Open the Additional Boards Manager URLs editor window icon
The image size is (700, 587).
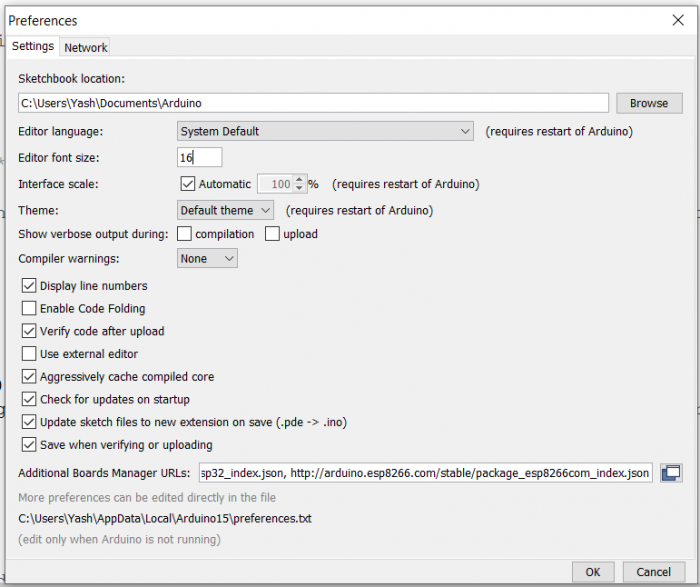tap(671, 473)
